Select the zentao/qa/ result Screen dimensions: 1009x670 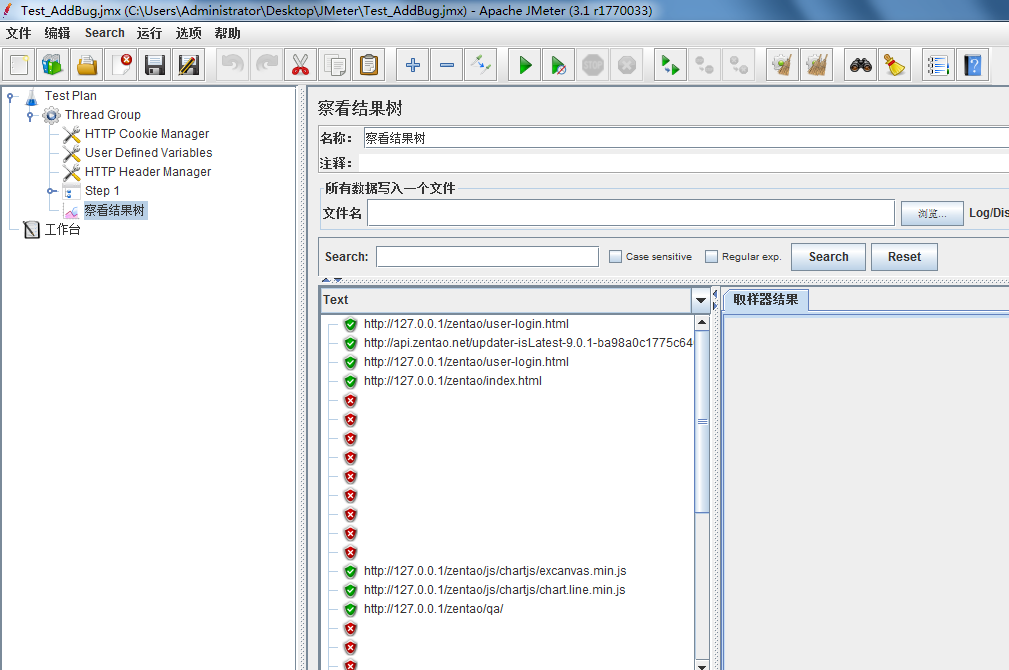[433, 609]
